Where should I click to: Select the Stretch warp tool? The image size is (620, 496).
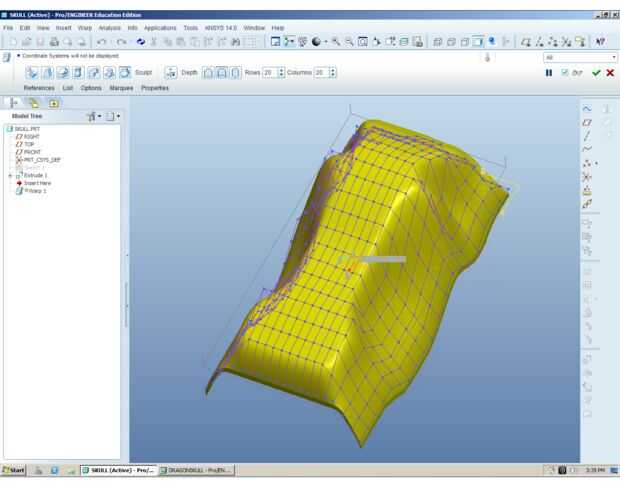point(78,72)
